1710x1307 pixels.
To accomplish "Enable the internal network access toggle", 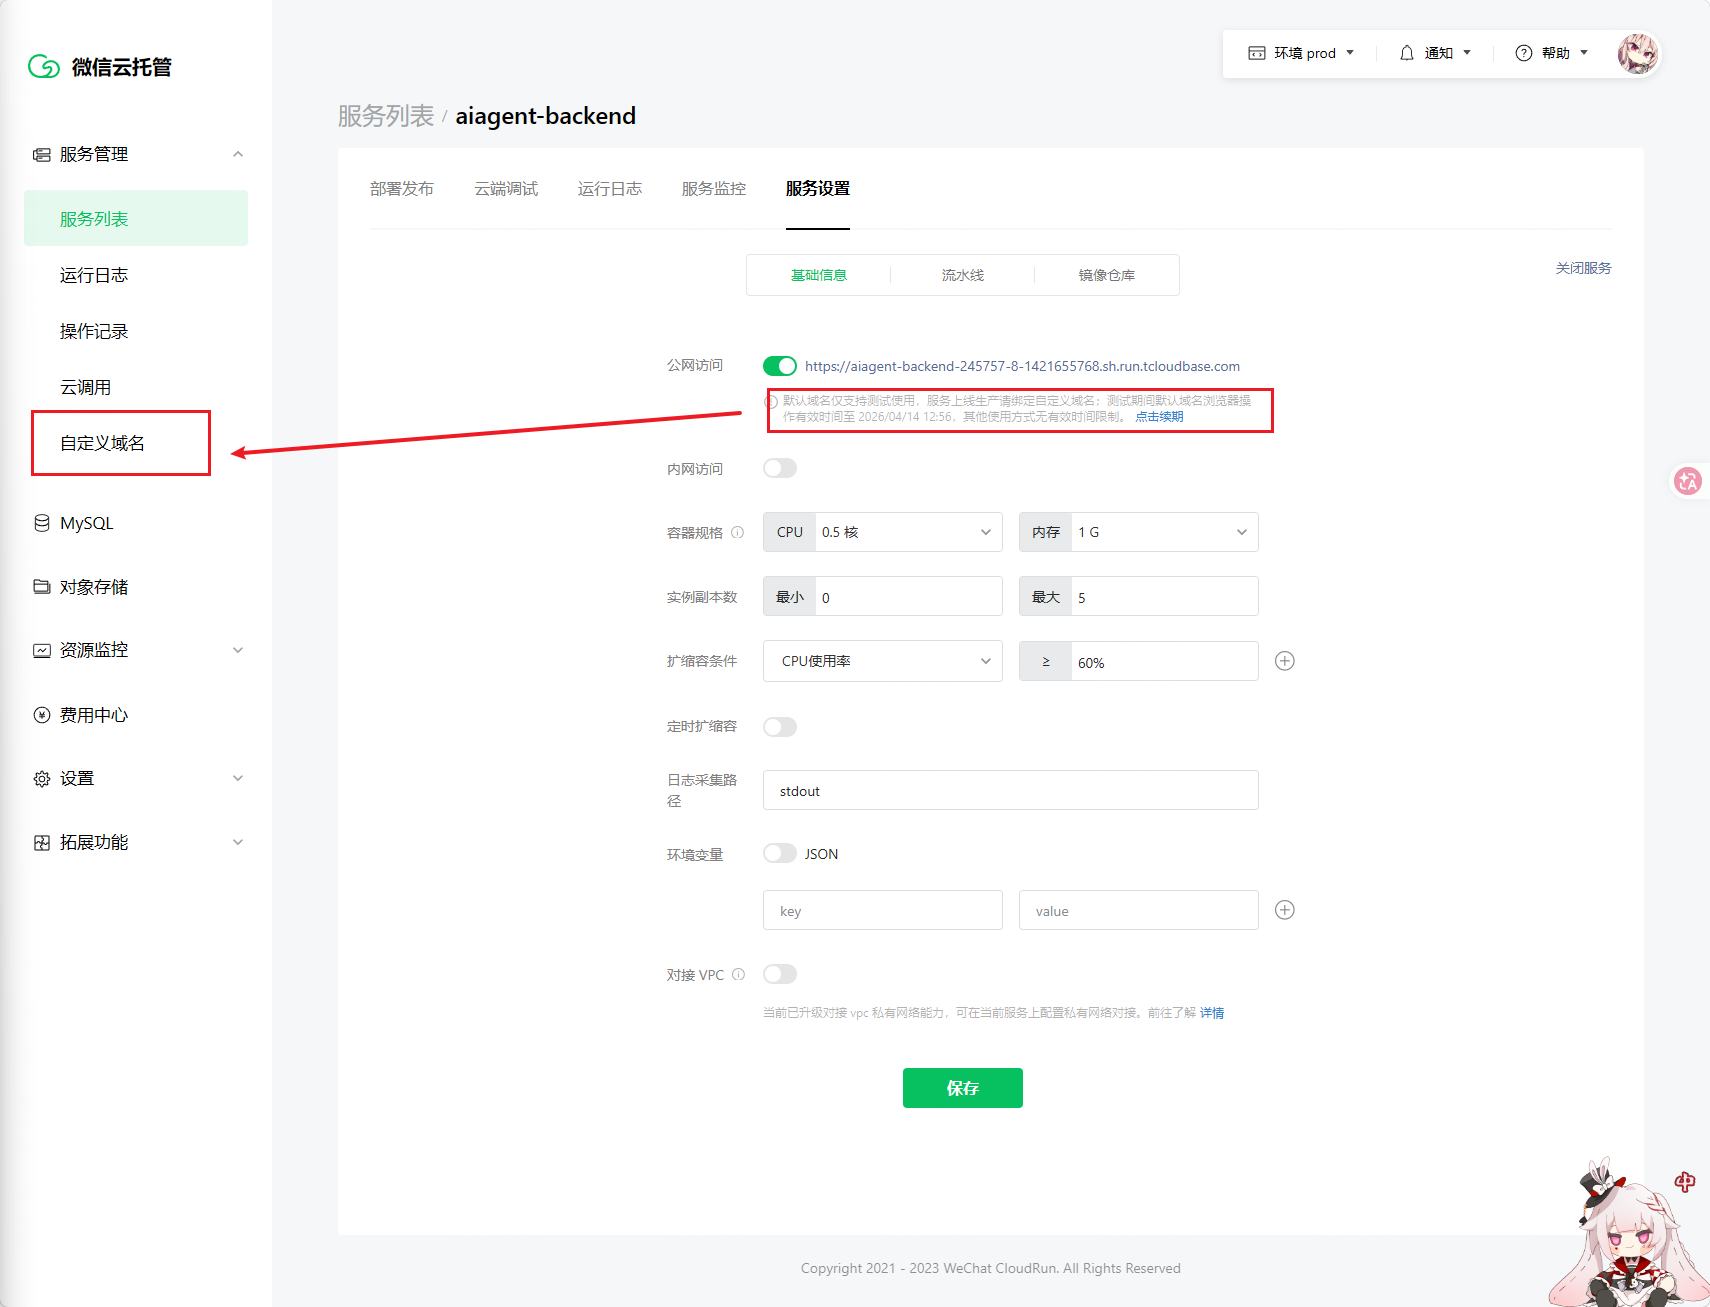I will [780, 468].
